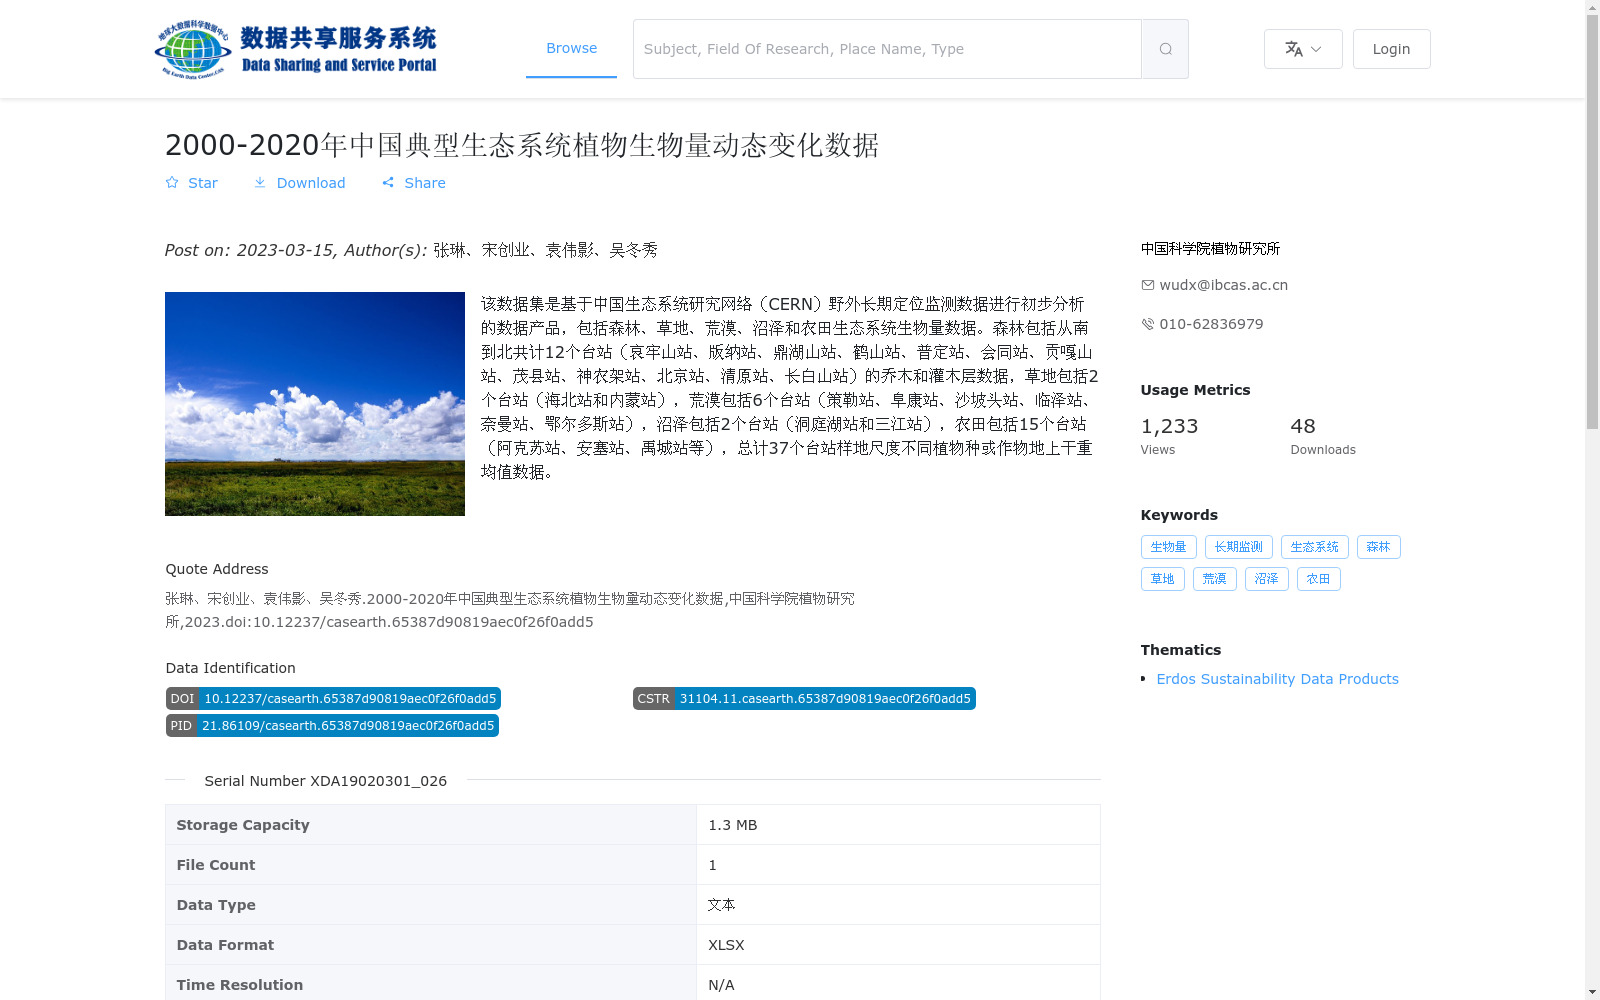Screen dimensions: 1600x1000
Task: Click the 1,233 views count
Action: point(1169,426)
